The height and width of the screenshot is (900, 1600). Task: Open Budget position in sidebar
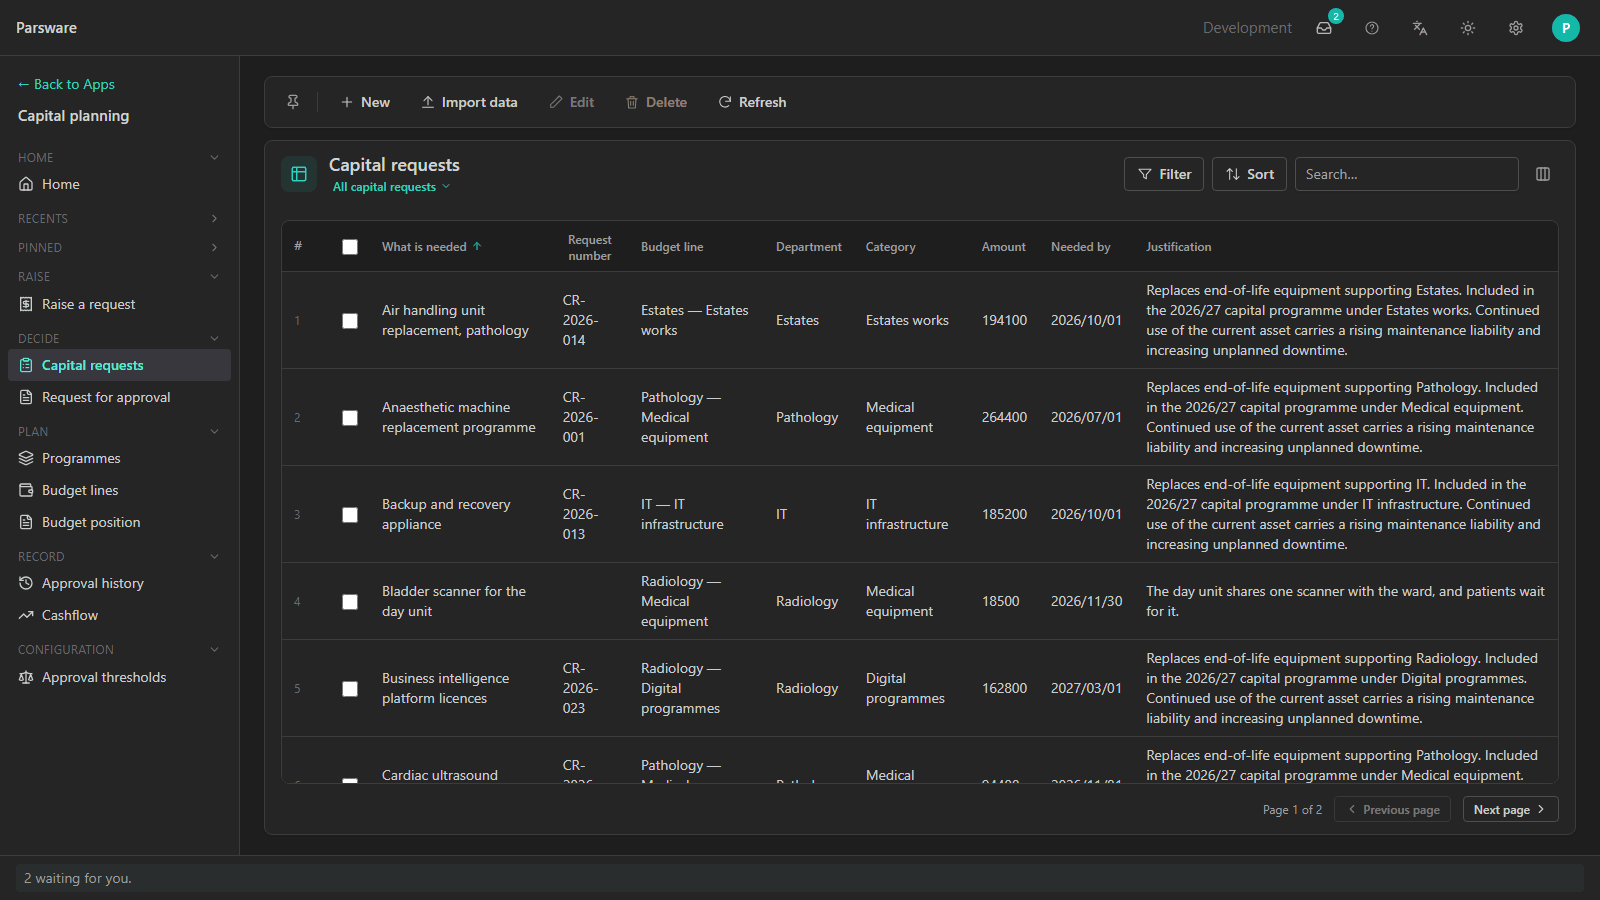tap(119, 522)
